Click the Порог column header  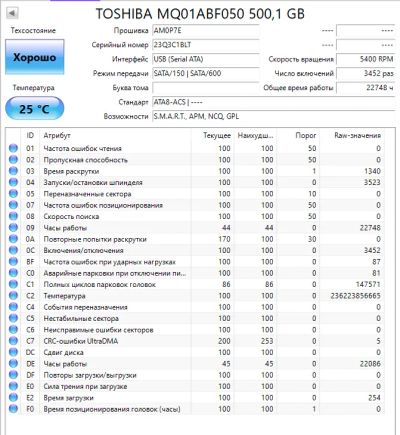point(306,135)
